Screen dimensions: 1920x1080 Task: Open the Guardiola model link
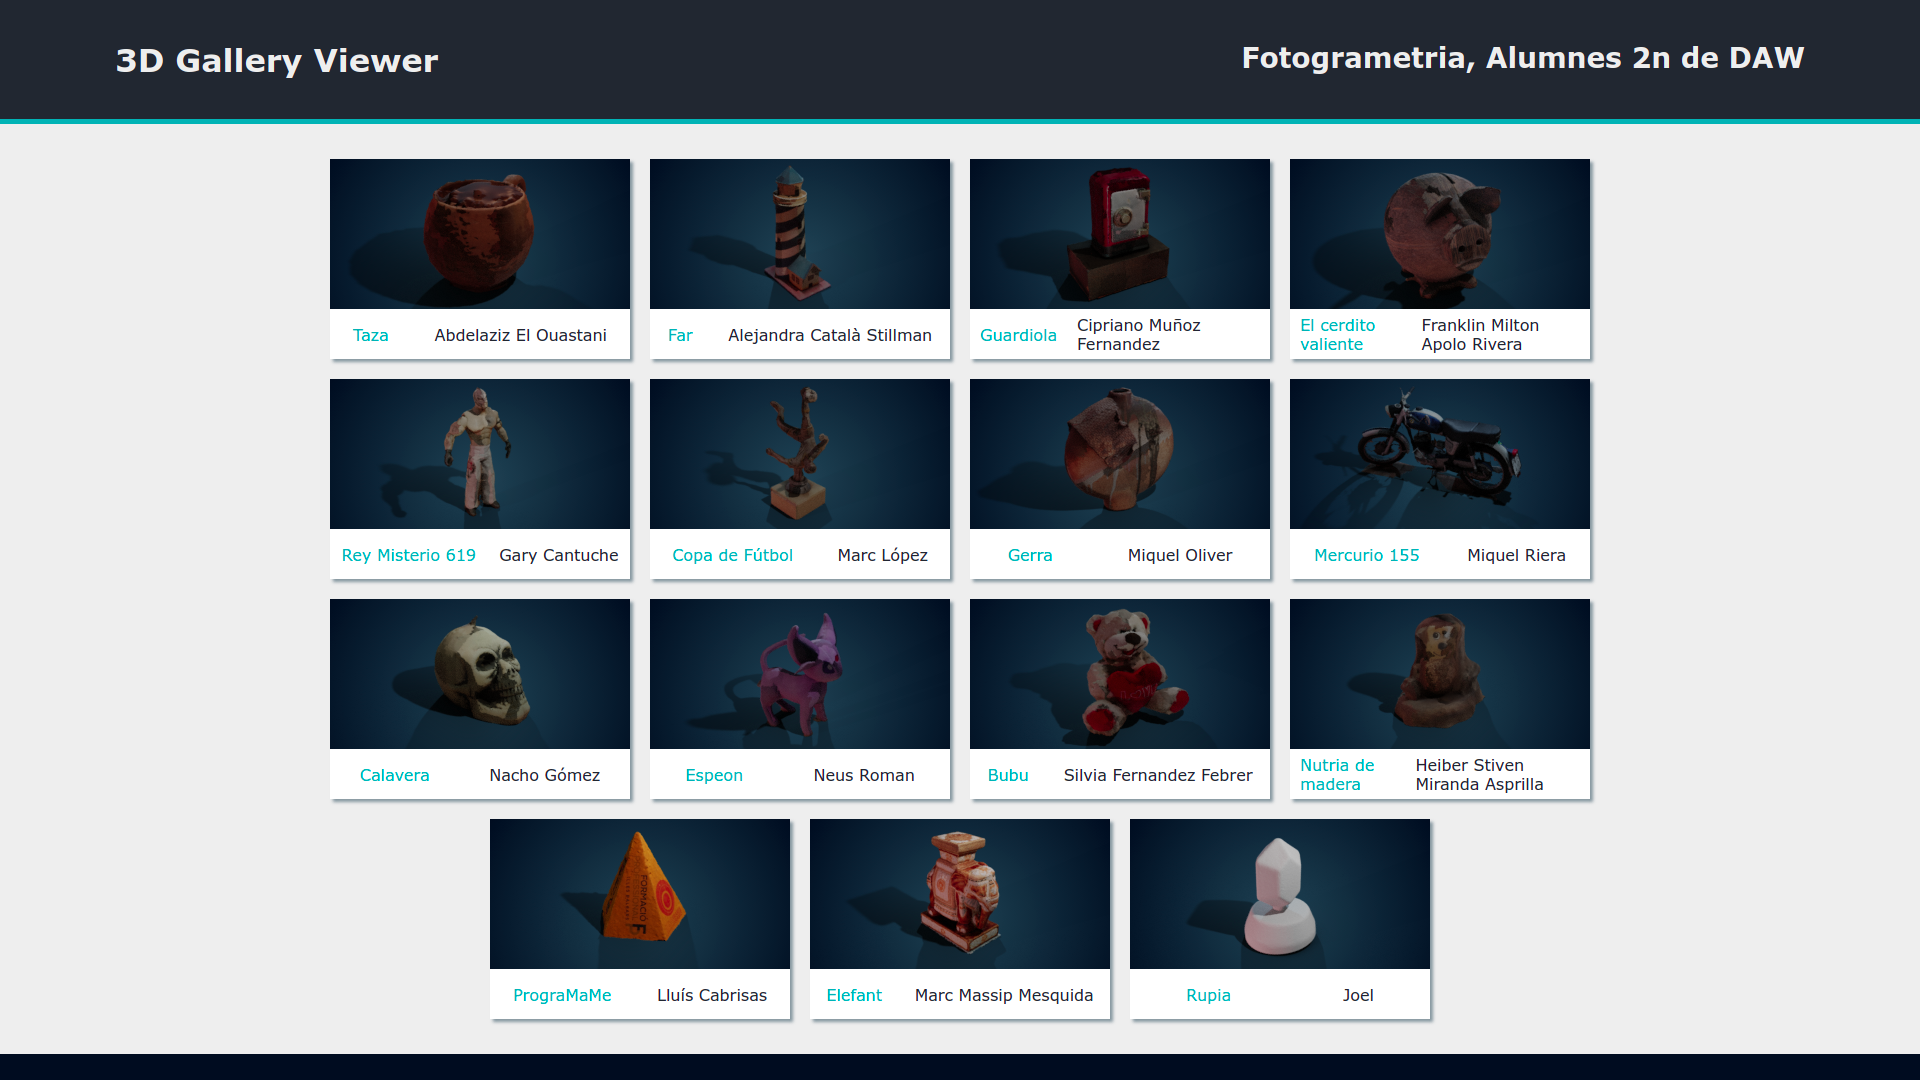coord(1018,335)
